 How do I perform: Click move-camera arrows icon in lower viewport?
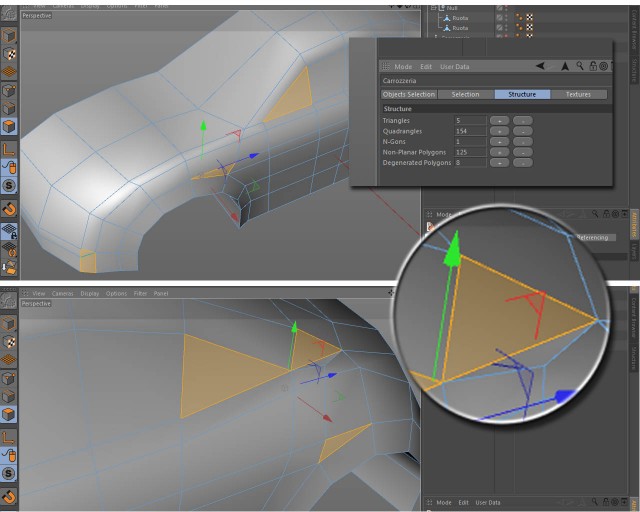click(x=391, y=292)
